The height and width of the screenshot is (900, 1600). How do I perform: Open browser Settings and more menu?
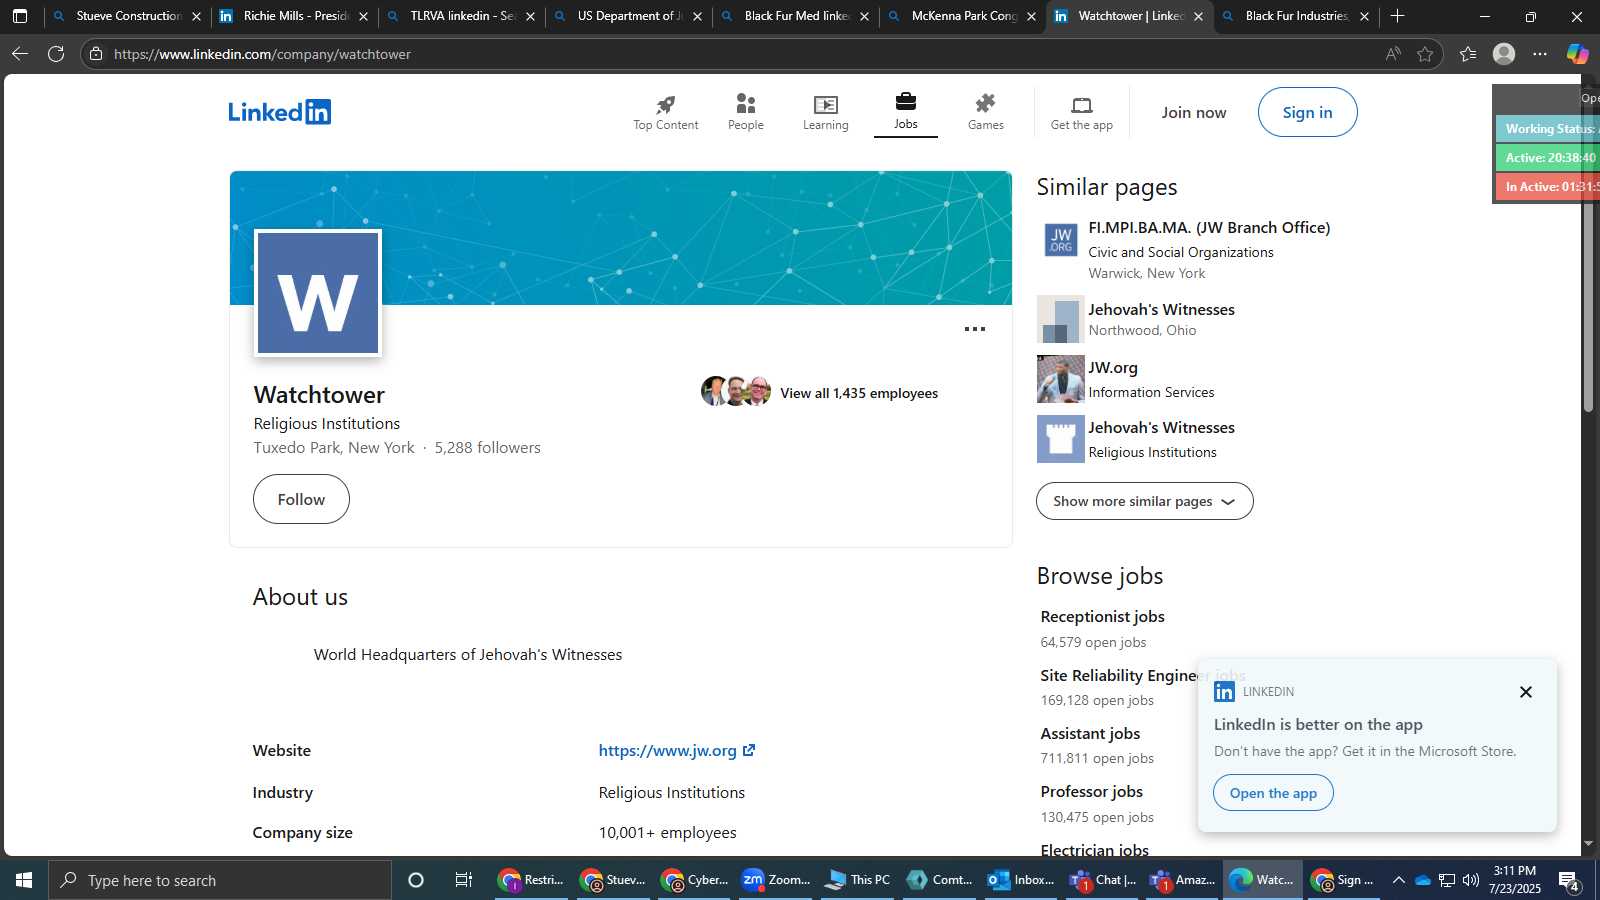pyautogui.click(x=1540, y=54)
